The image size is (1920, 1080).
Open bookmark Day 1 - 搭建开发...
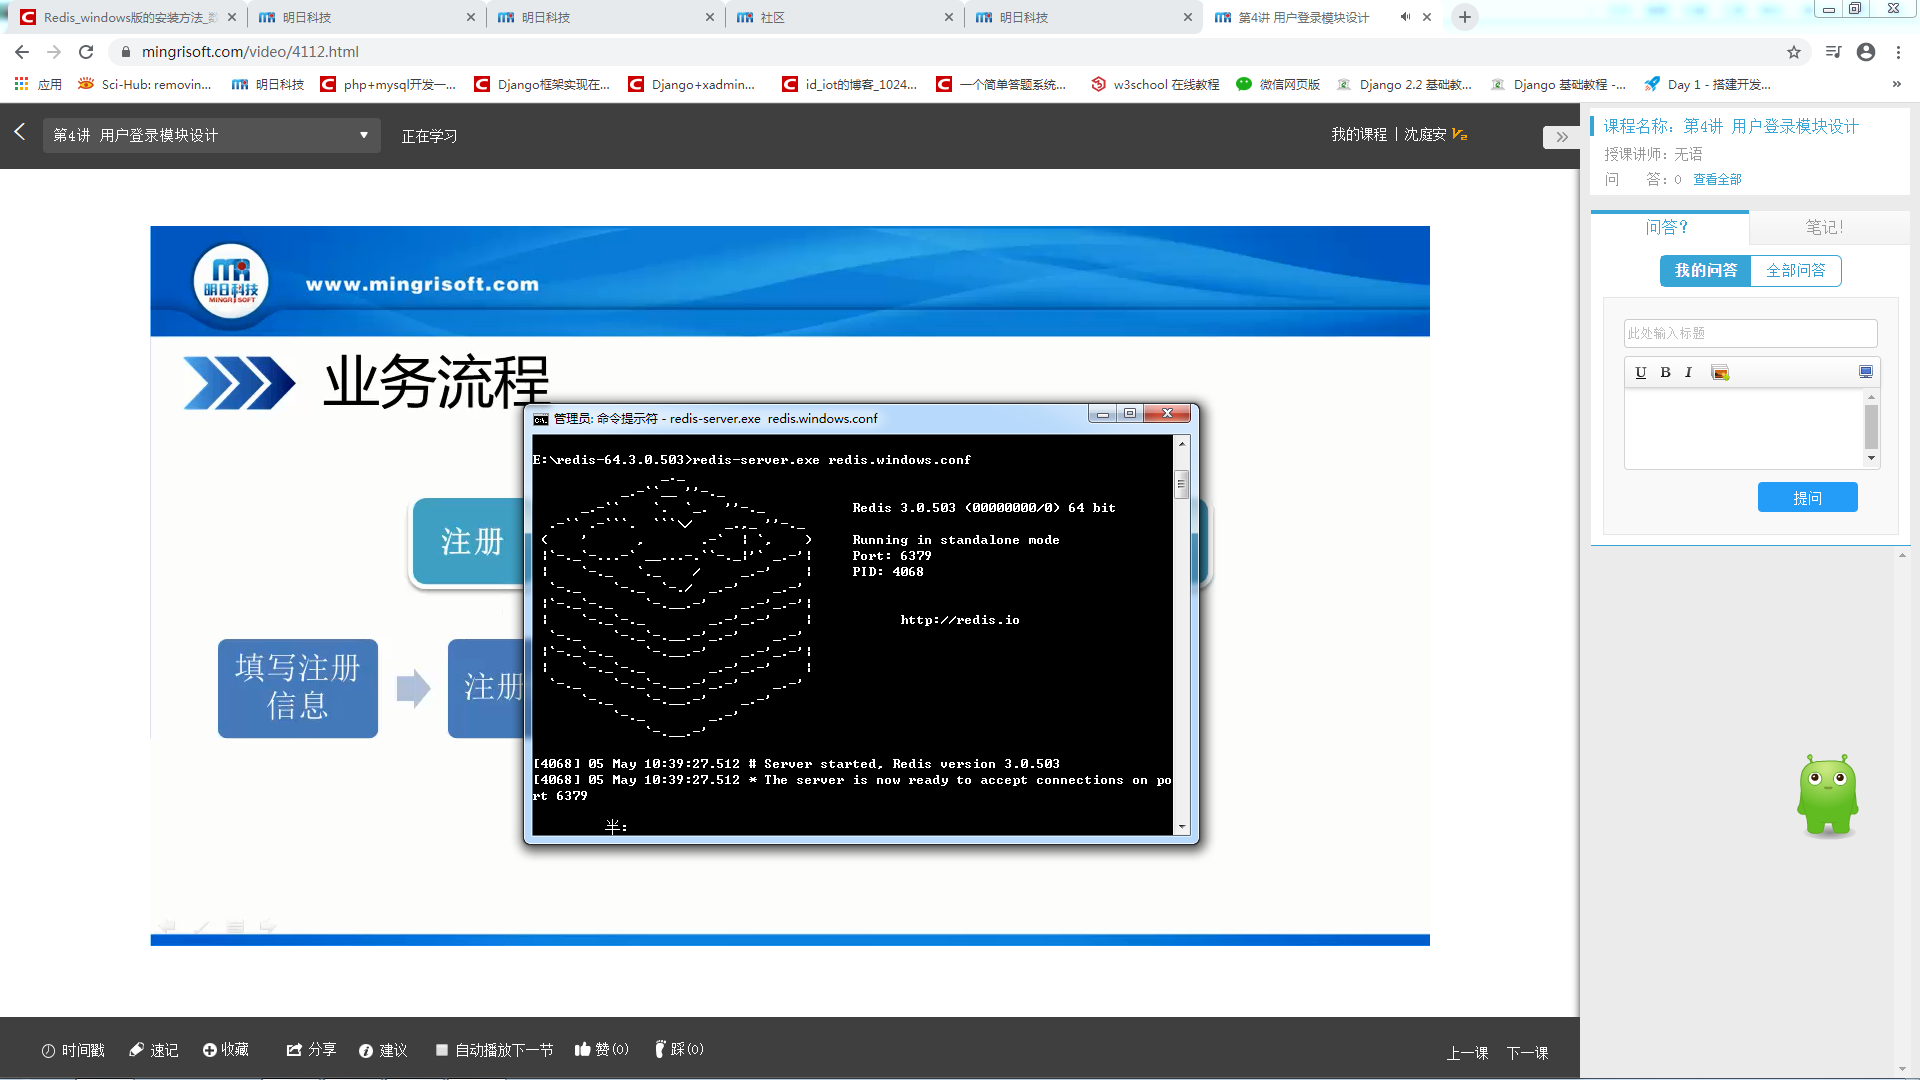(1707, 84)
